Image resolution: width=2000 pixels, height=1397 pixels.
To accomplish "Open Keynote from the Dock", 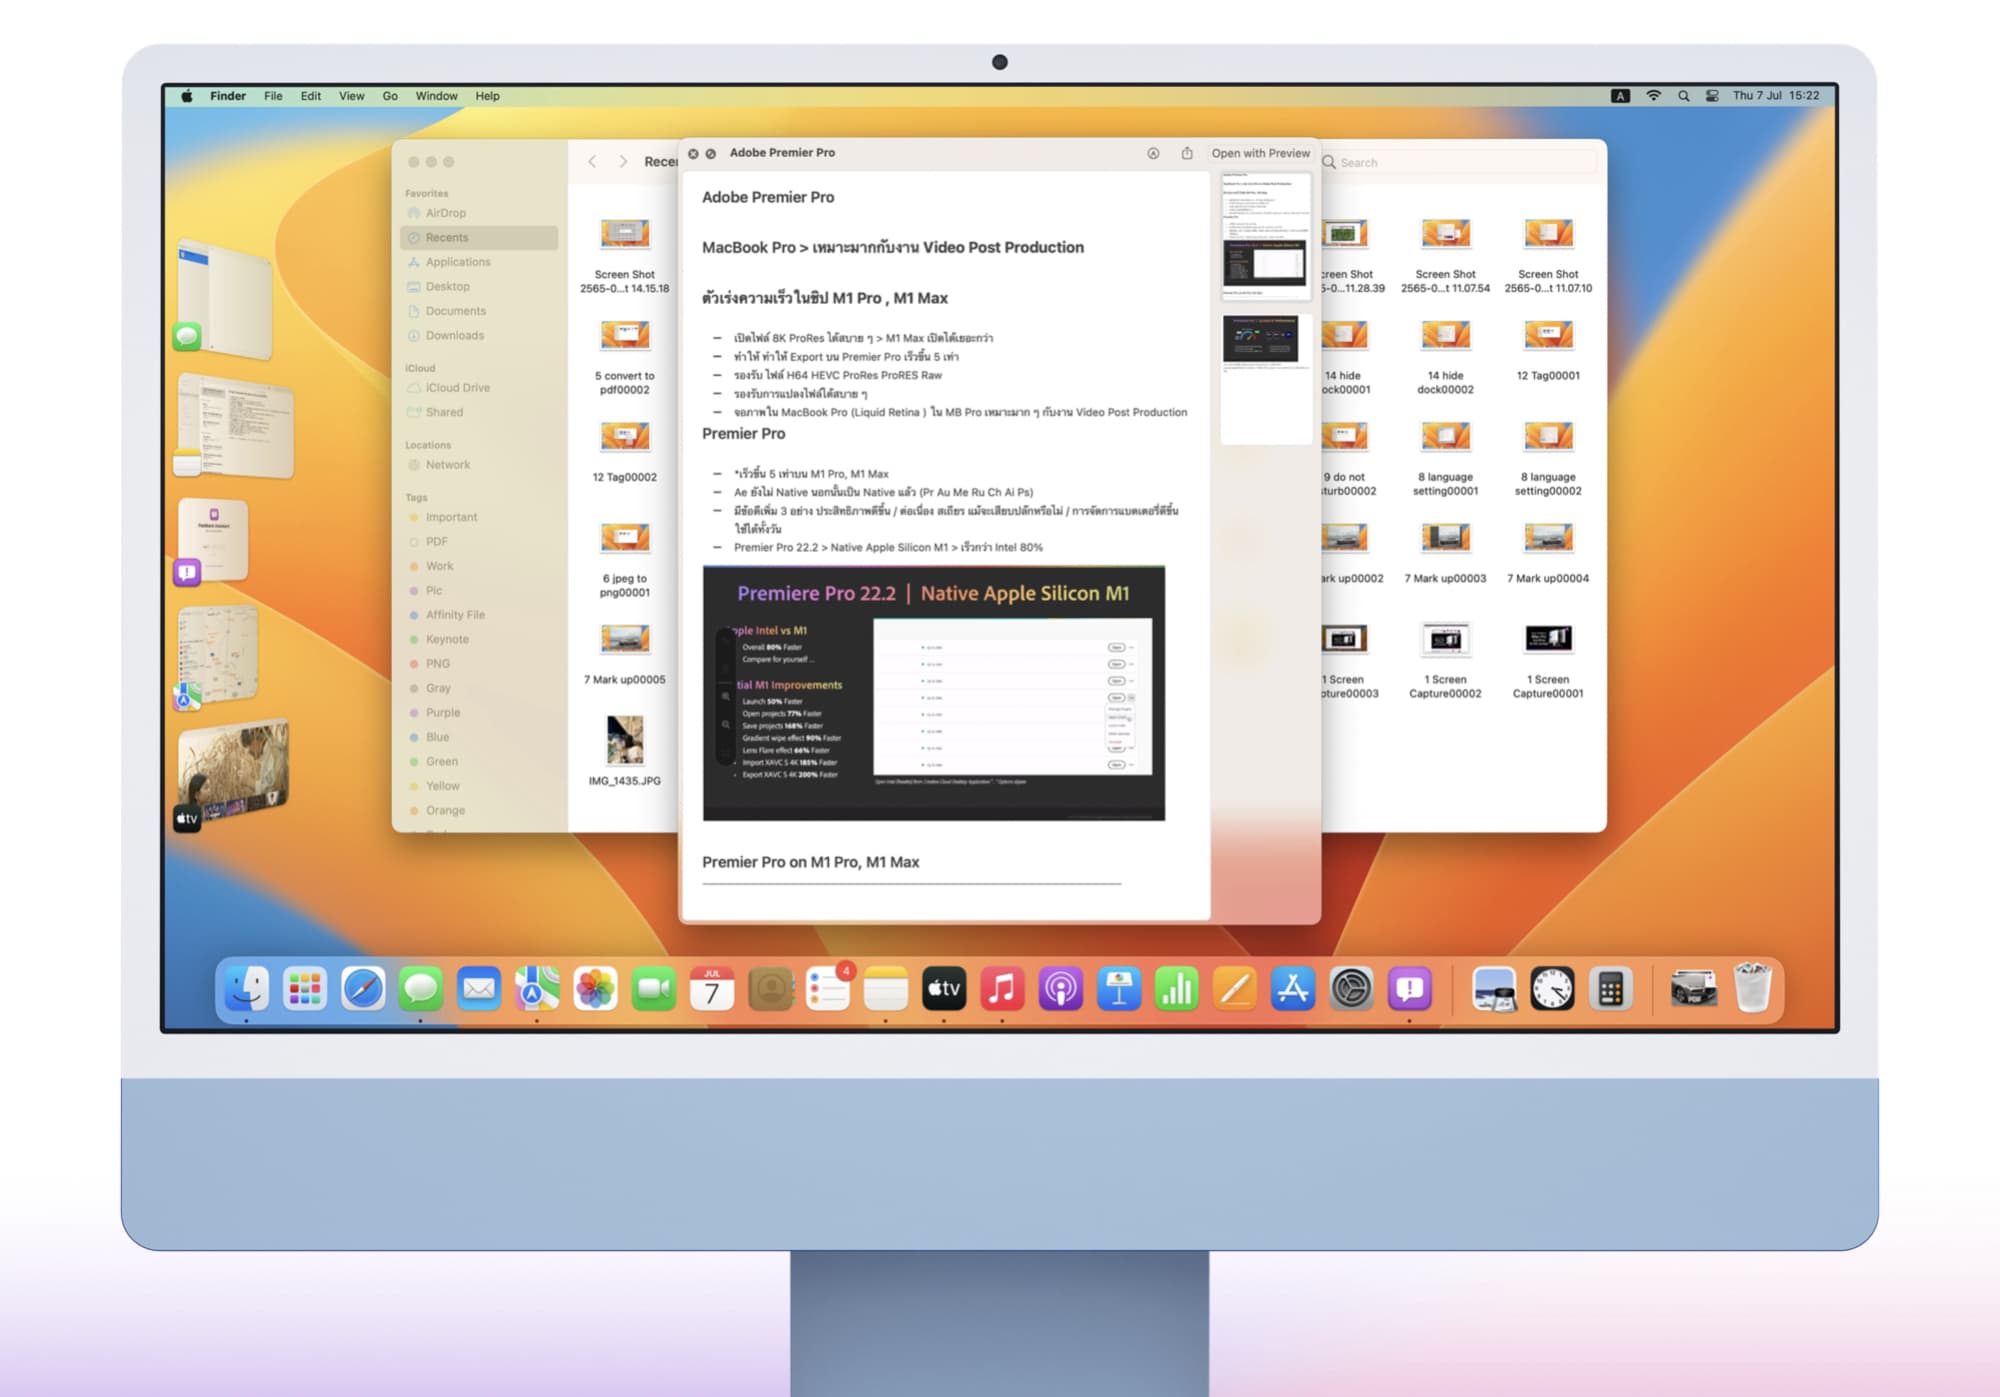I will pos(1118,990).
